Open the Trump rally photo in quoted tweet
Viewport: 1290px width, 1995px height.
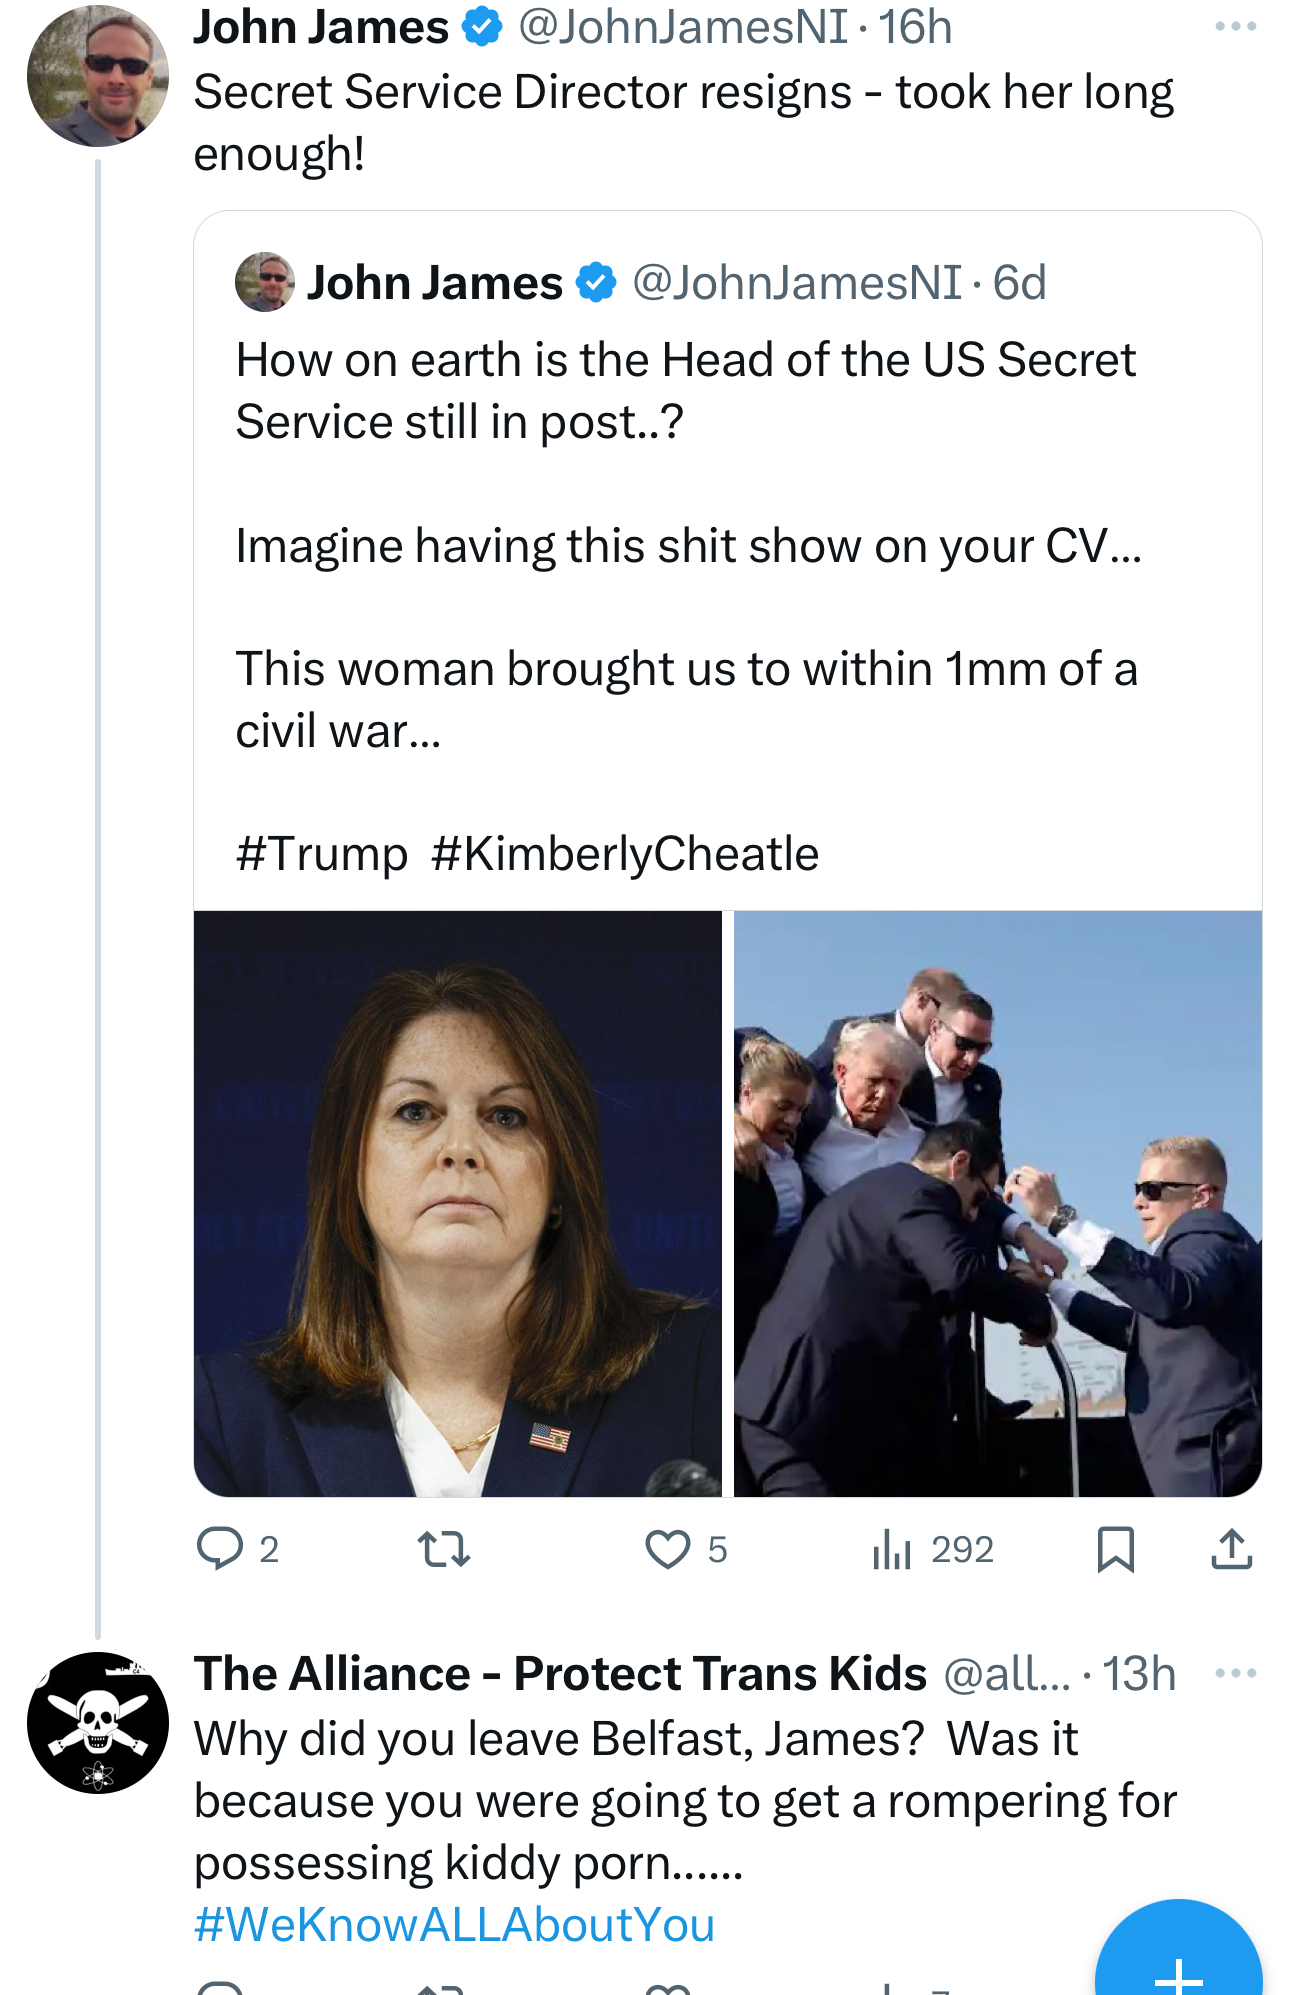coord(997,1203)
